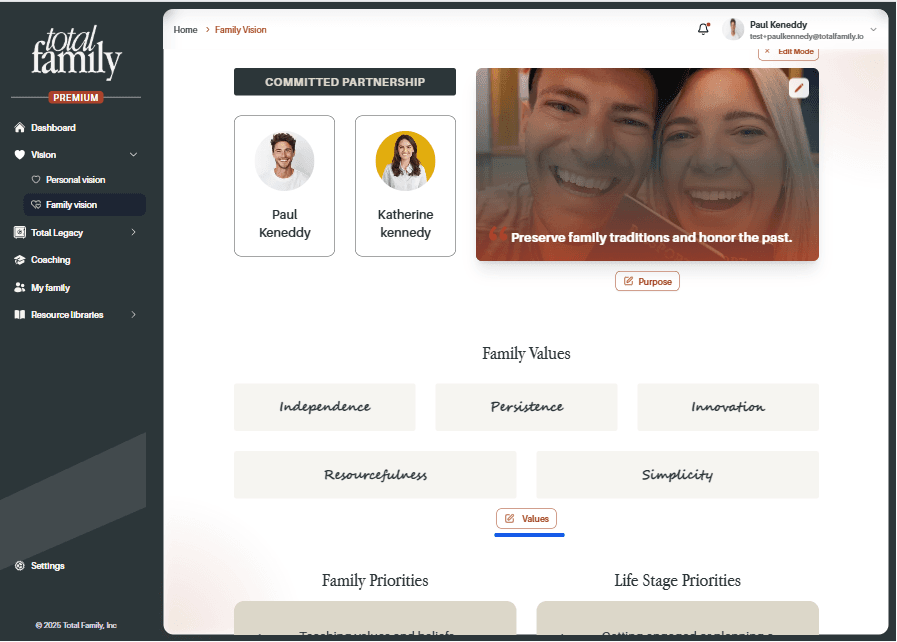Click the Values edit button

526,519
